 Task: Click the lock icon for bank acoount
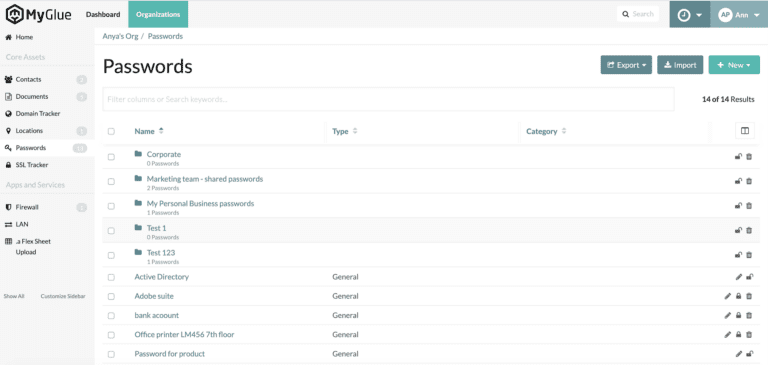[x=739, y=315]
